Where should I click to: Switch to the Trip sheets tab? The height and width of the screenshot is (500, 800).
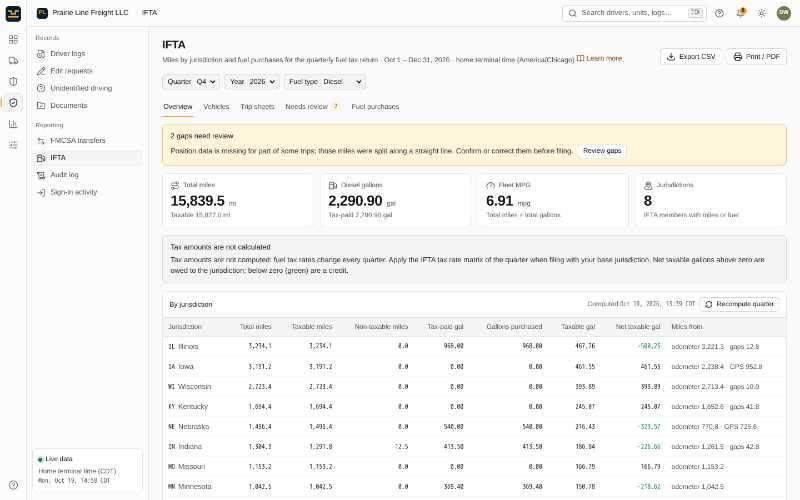pos(257,107)
